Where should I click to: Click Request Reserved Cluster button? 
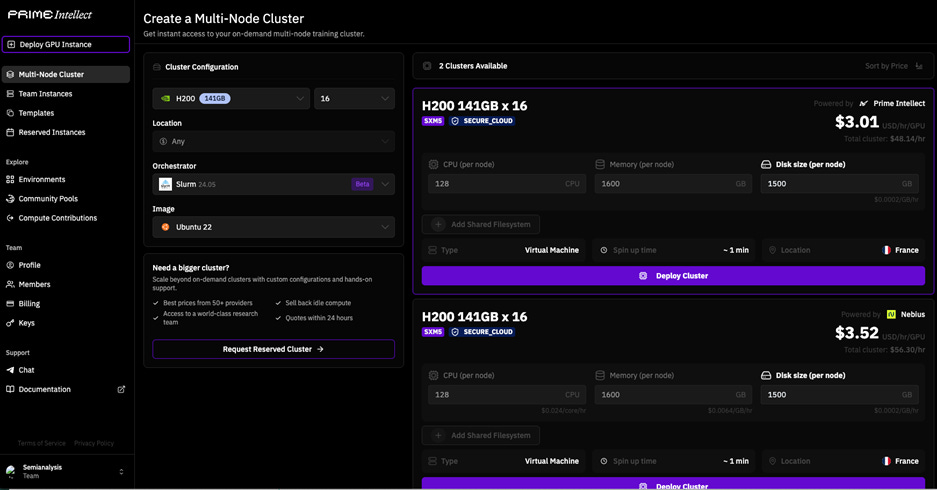pyautogui.click(x=274, y=349)
